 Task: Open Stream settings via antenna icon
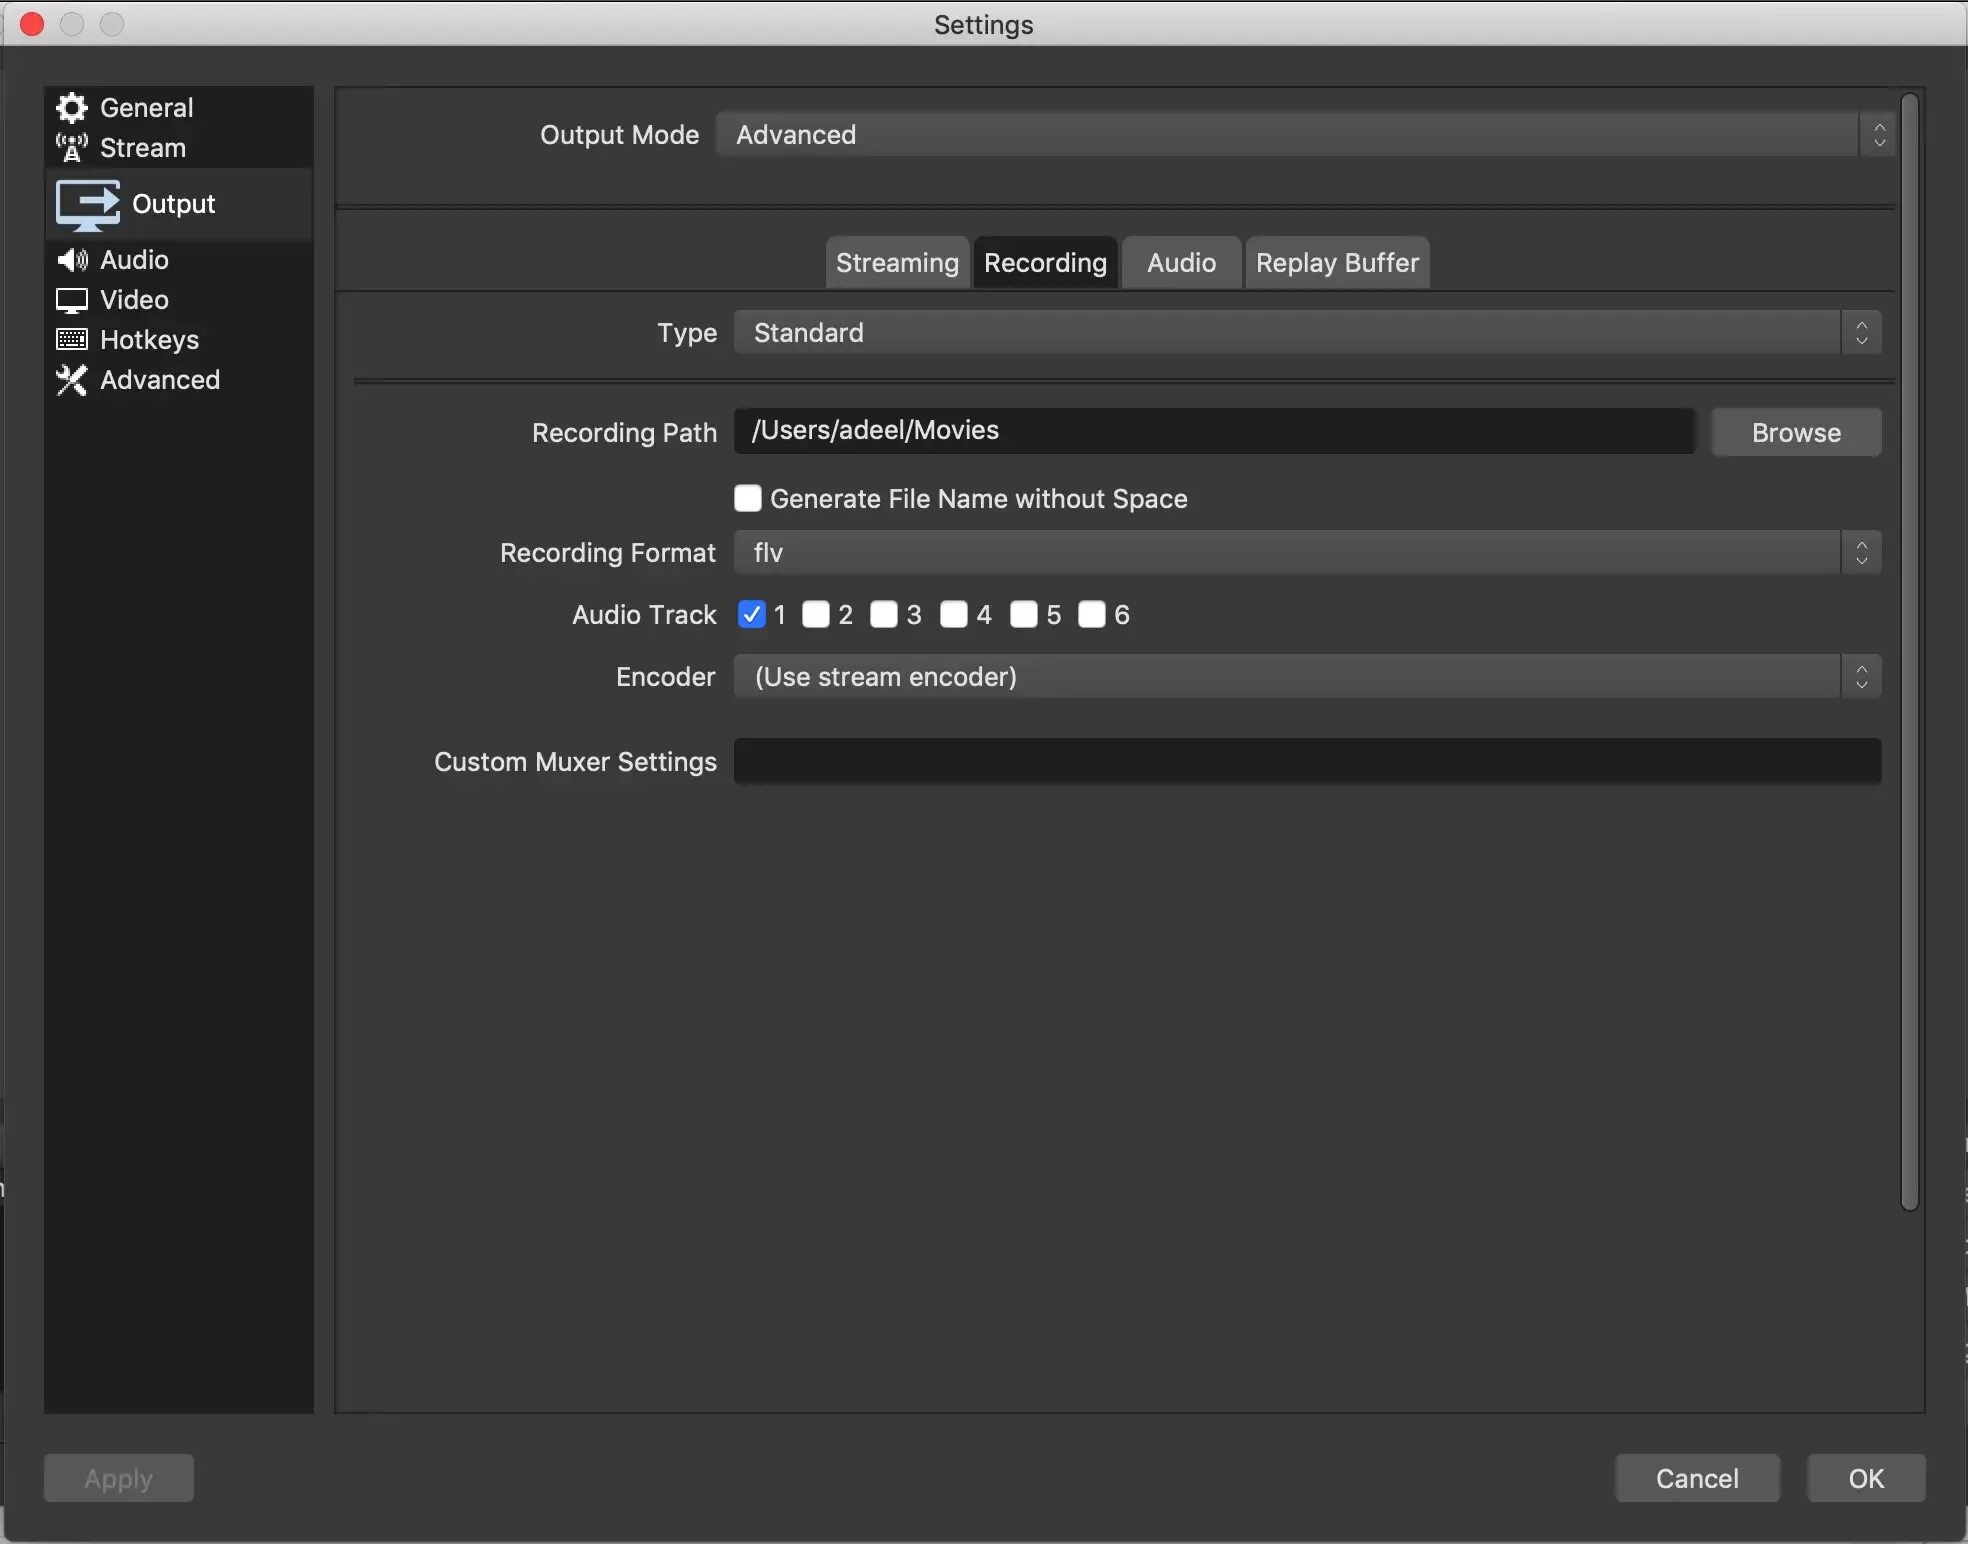point(71,147)
